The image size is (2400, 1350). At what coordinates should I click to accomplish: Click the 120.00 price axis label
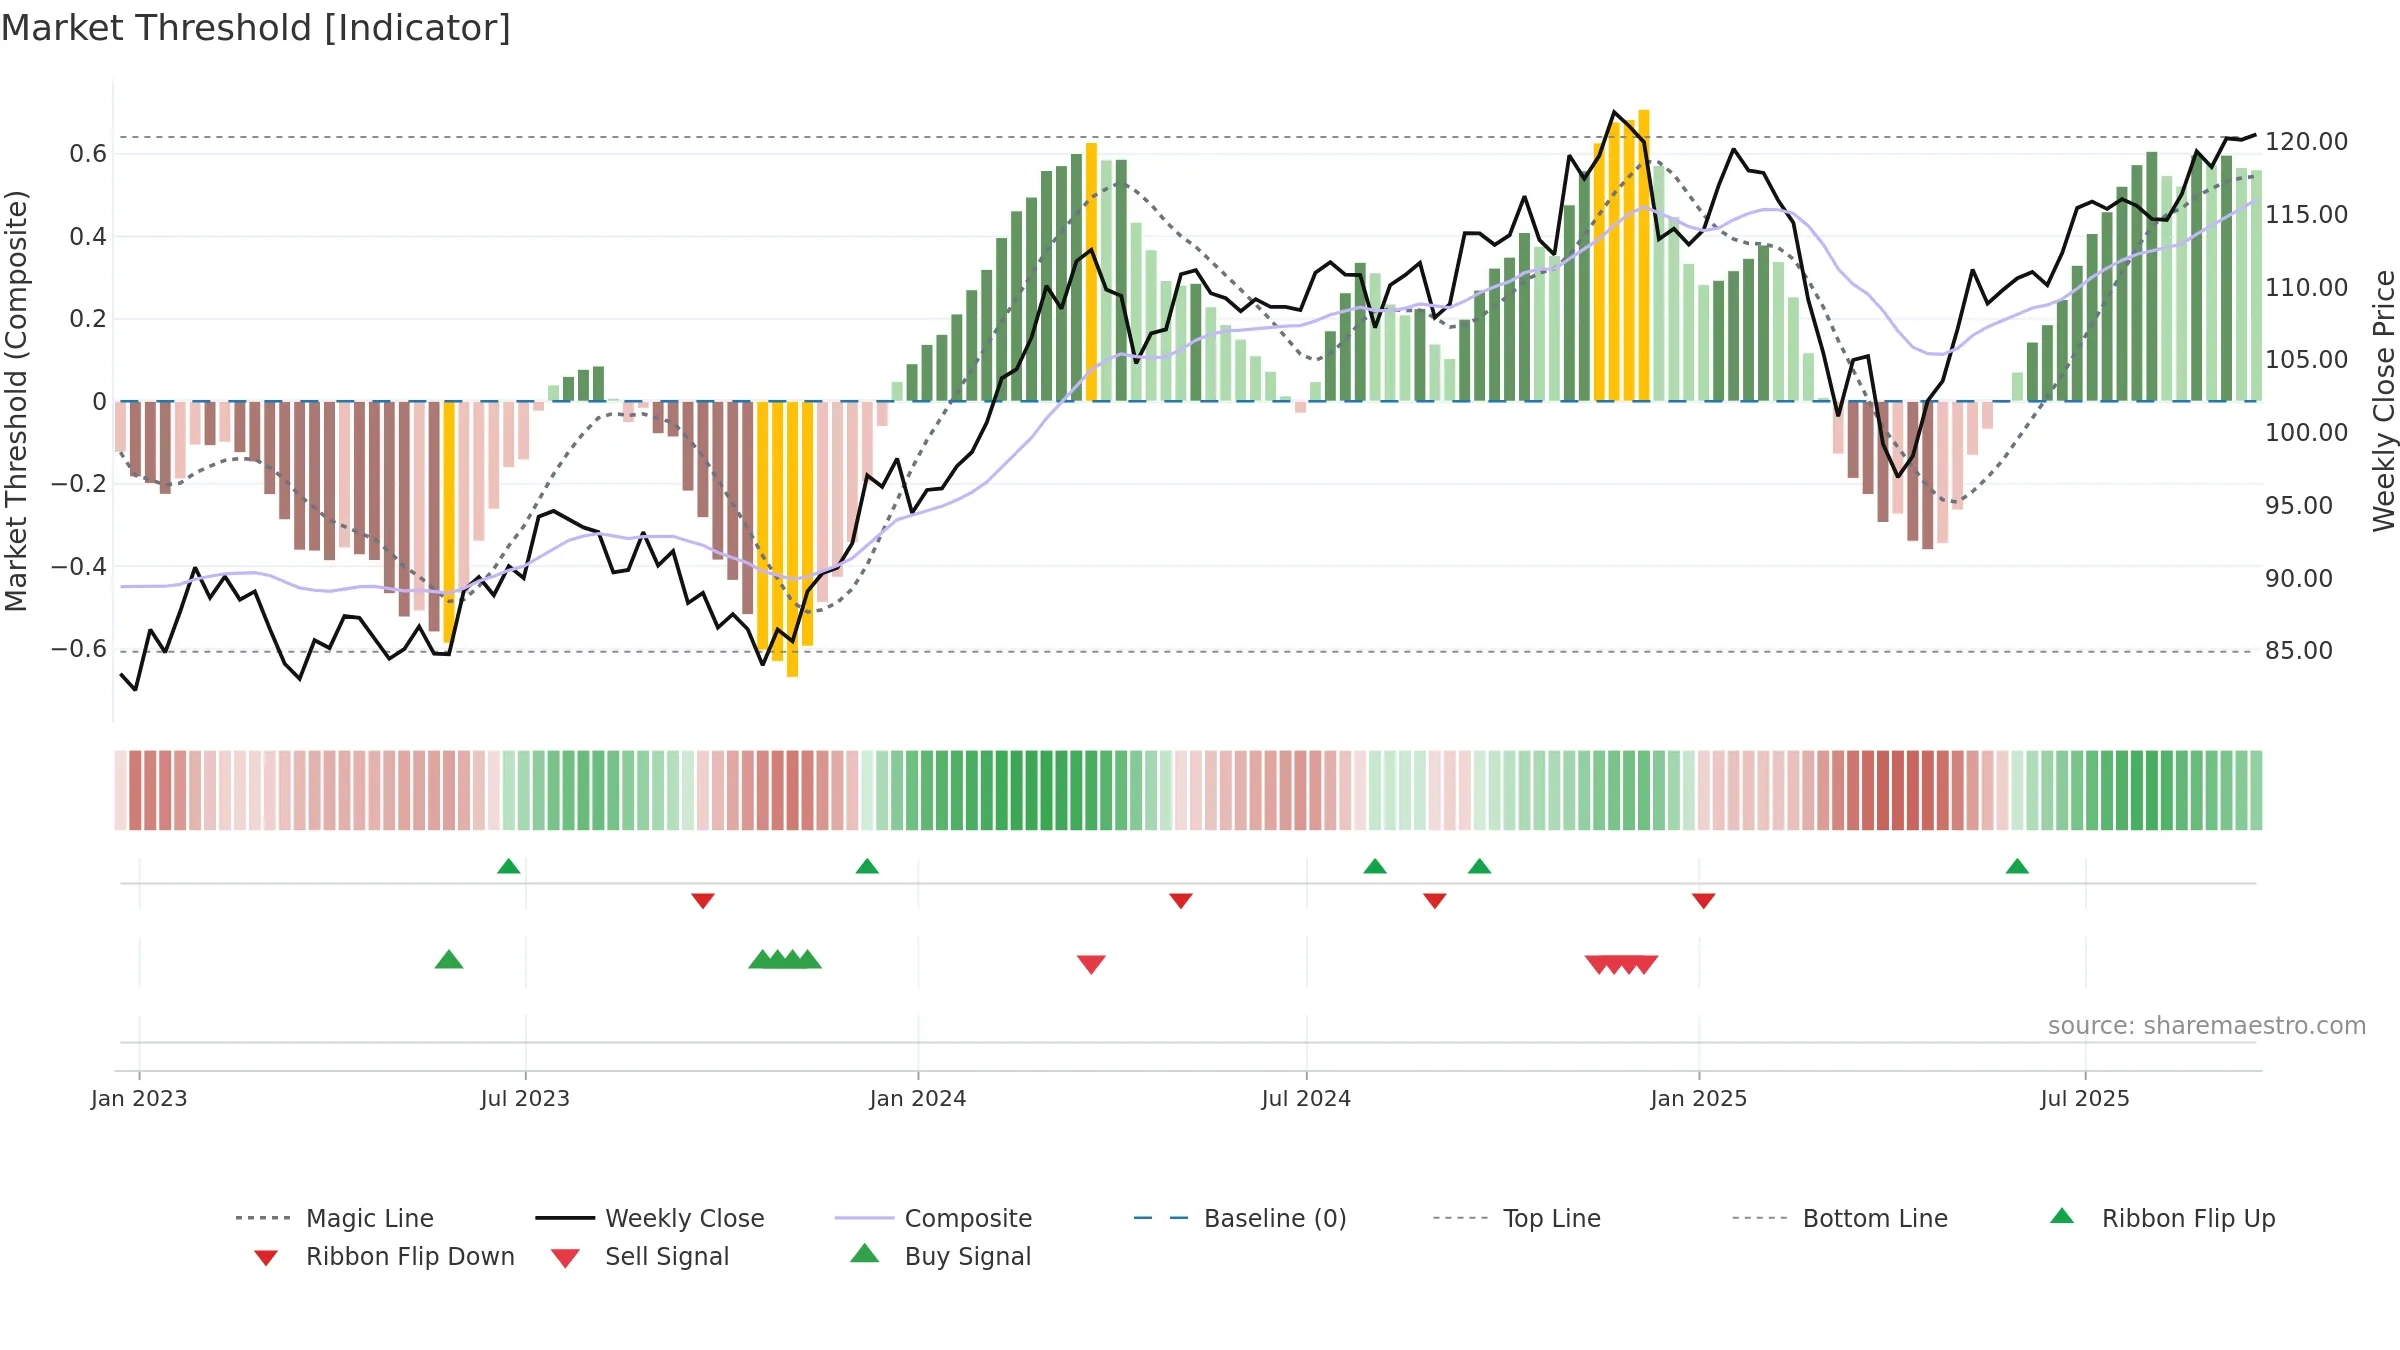[x=2306, y=142]
